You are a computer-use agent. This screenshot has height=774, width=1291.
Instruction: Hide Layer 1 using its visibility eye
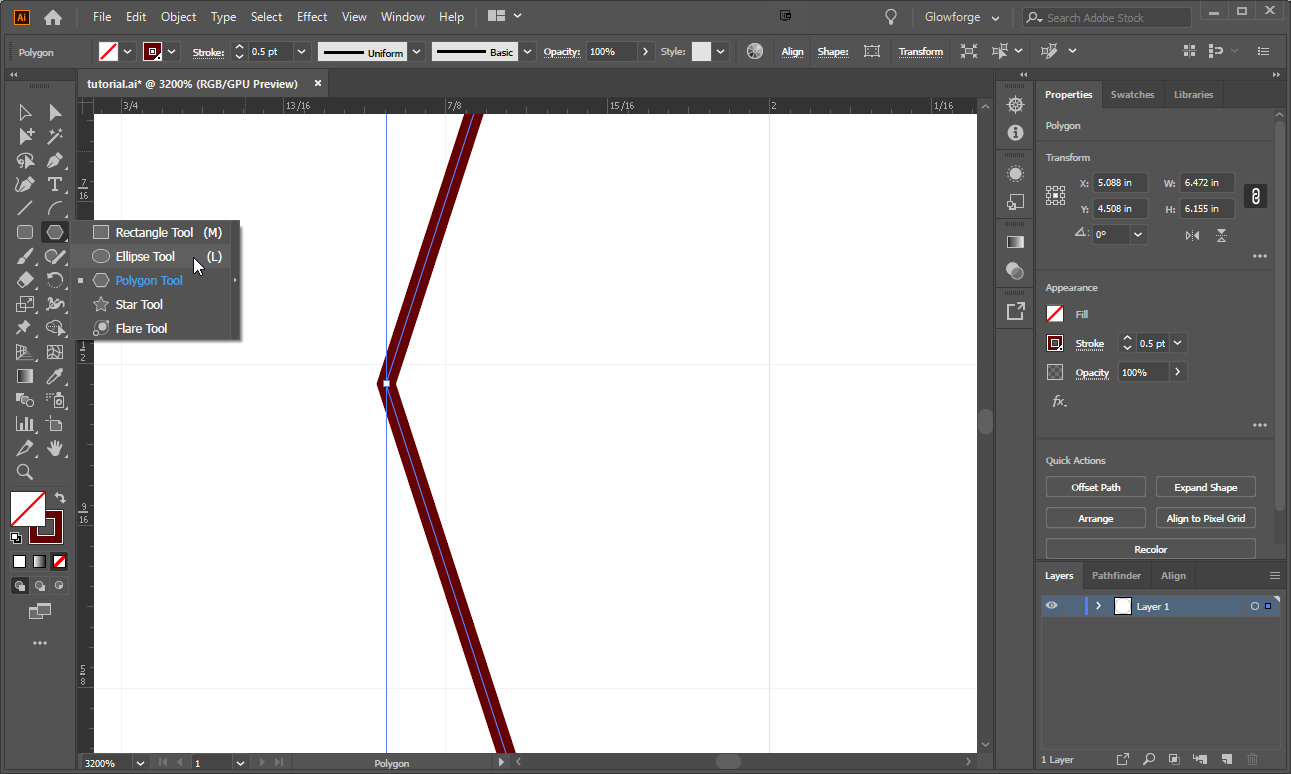click(1051, 606)
